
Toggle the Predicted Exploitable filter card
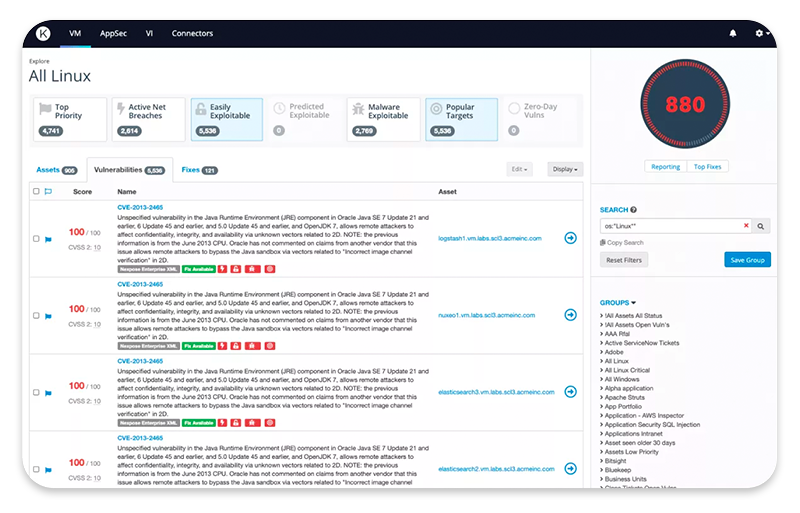[x=305, y=119]
